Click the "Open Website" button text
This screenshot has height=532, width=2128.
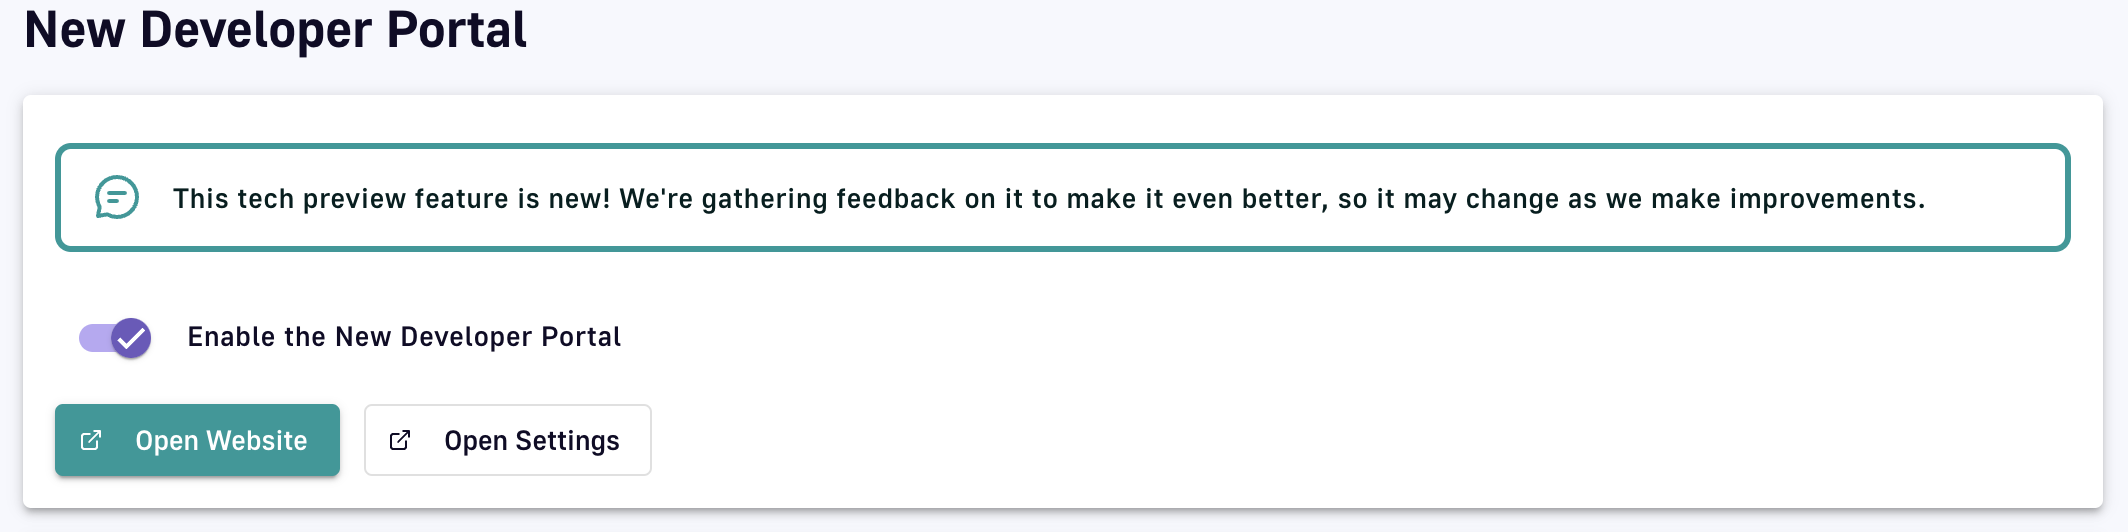(x=221, y=441)
